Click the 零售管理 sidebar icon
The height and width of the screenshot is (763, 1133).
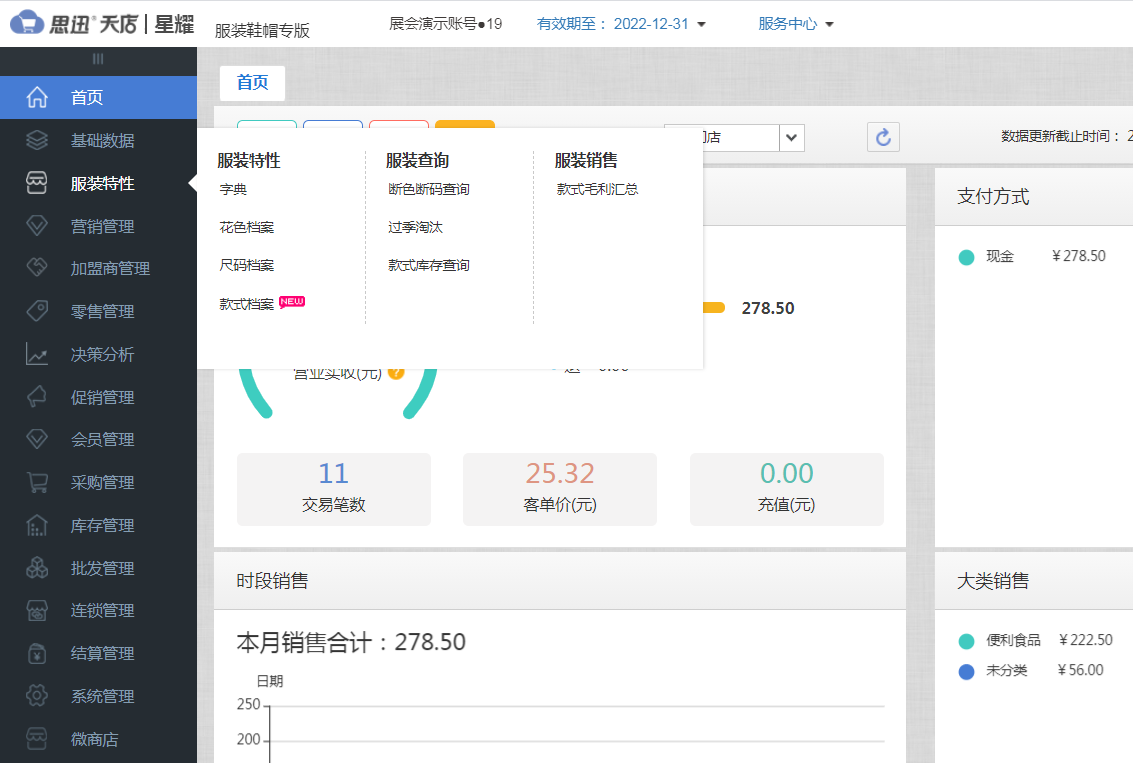[x=37, y=311]
